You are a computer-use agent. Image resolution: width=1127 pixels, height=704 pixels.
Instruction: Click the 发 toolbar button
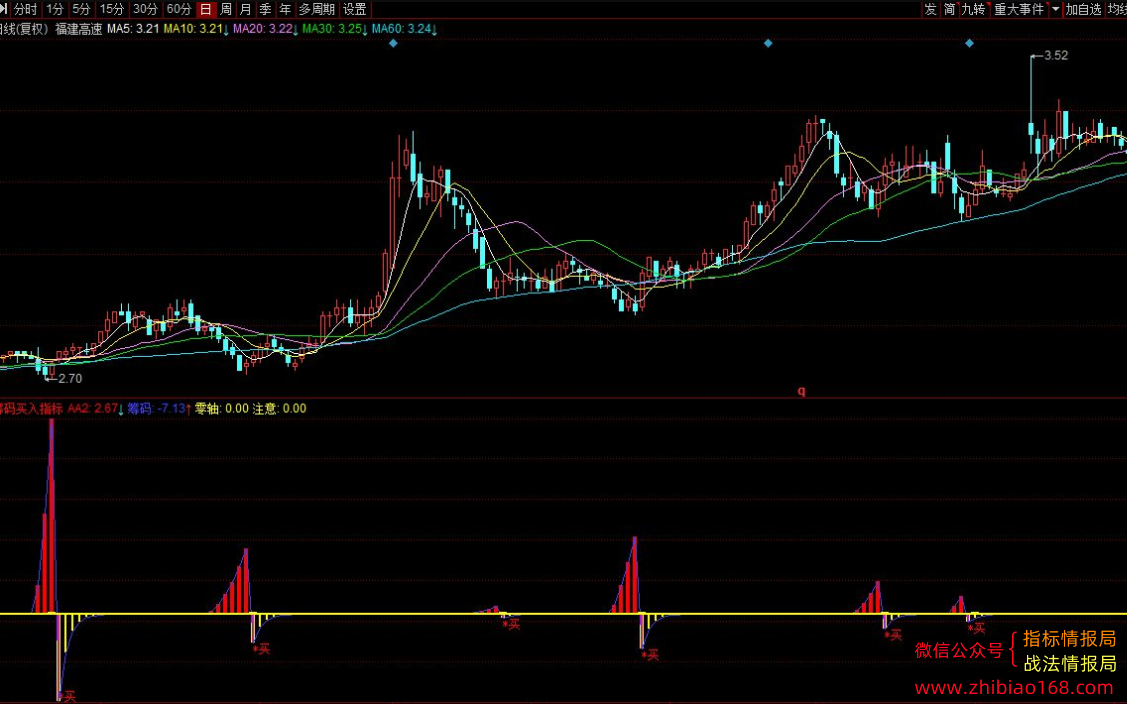tap(931, 9)
